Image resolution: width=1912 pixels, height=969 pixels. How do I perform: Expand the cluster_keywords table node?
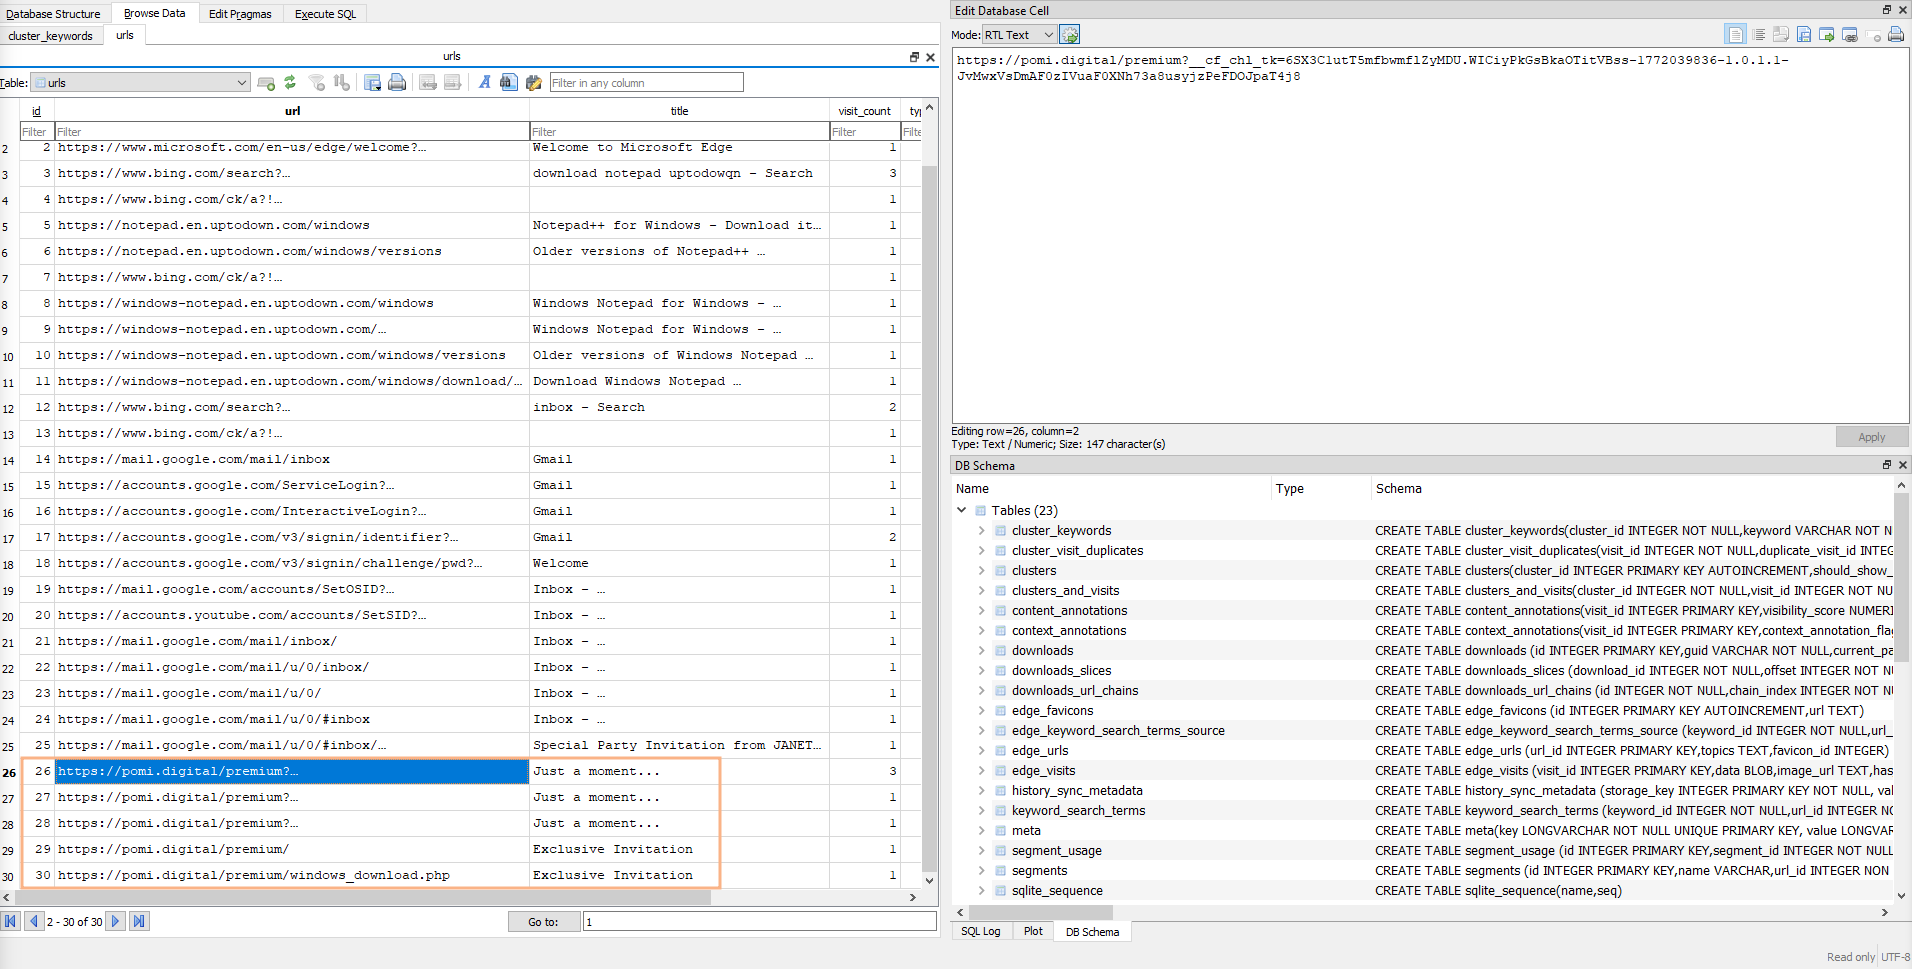(x=981, y=531)
